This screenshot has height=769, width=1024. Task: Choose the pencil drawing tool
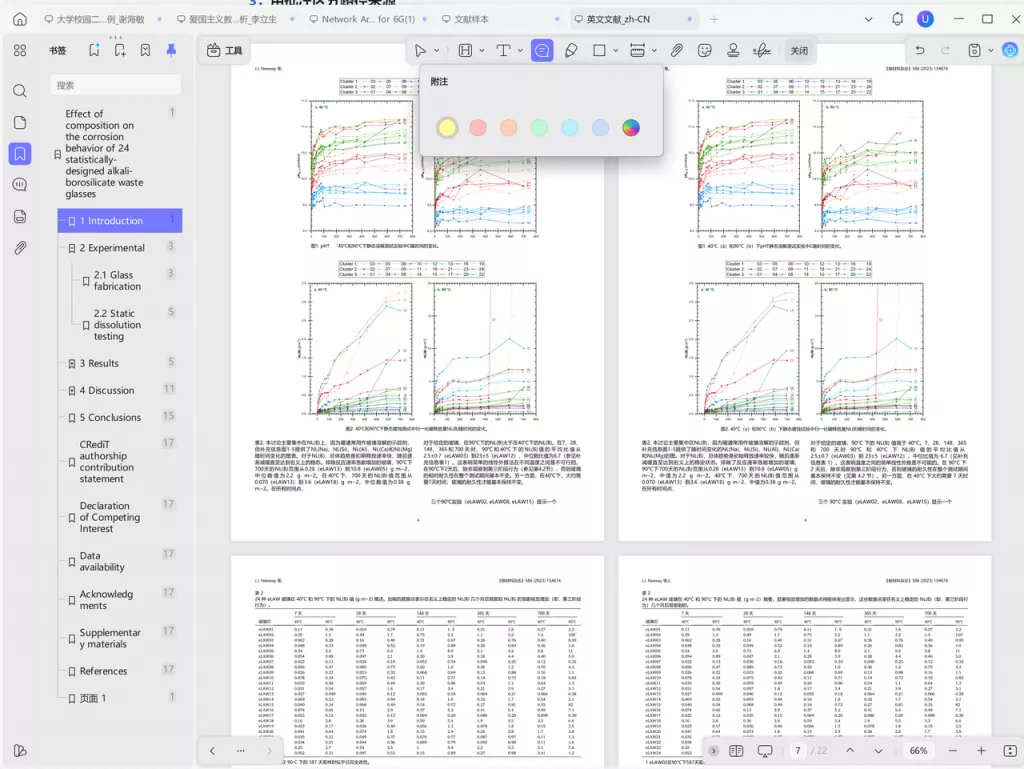click(571, 50)
